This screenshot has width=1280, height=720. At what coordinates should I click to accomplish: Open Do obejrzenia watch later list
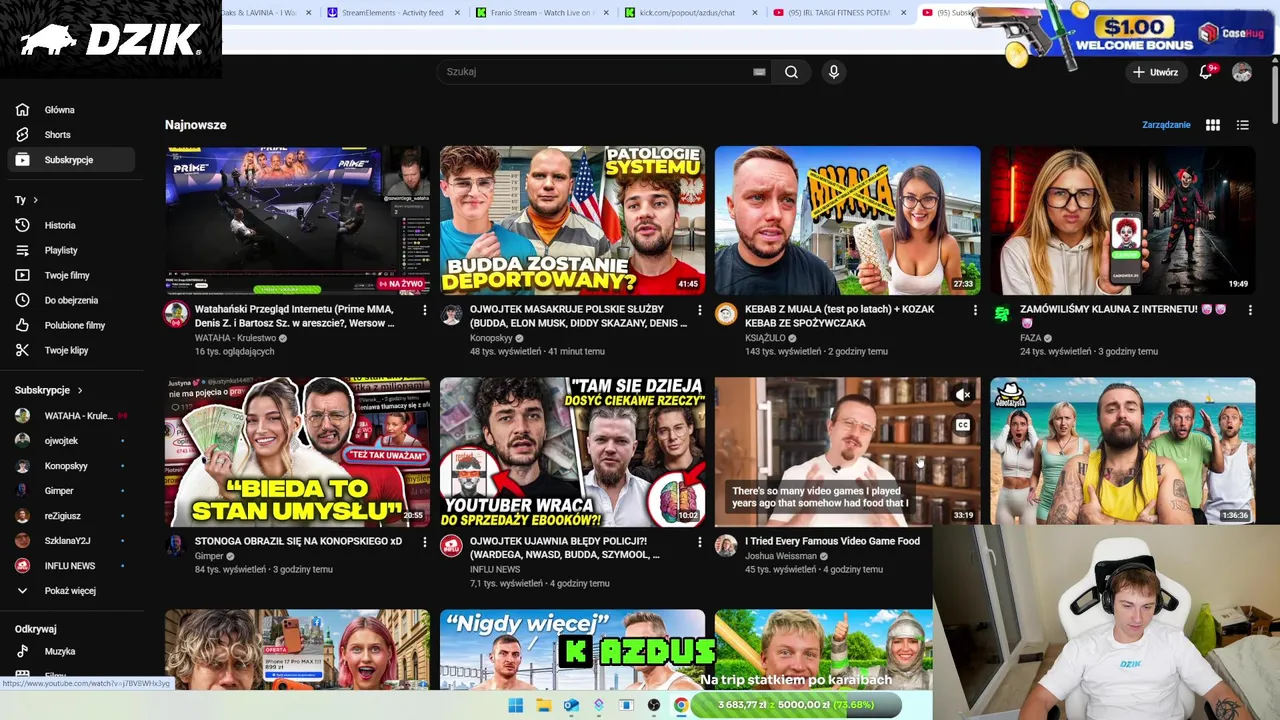click(x=70, y=300)
